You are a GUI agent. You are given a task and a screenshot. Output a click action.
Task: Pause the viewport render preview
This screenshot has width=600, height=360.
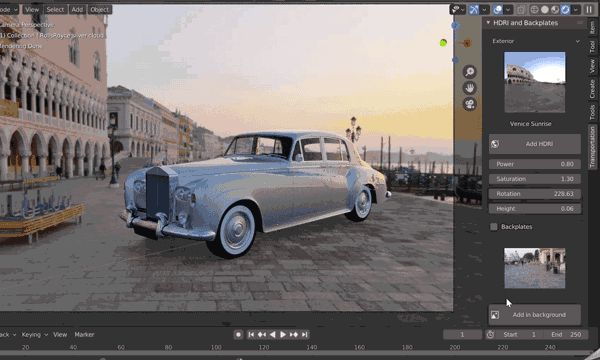coord(589,10)
